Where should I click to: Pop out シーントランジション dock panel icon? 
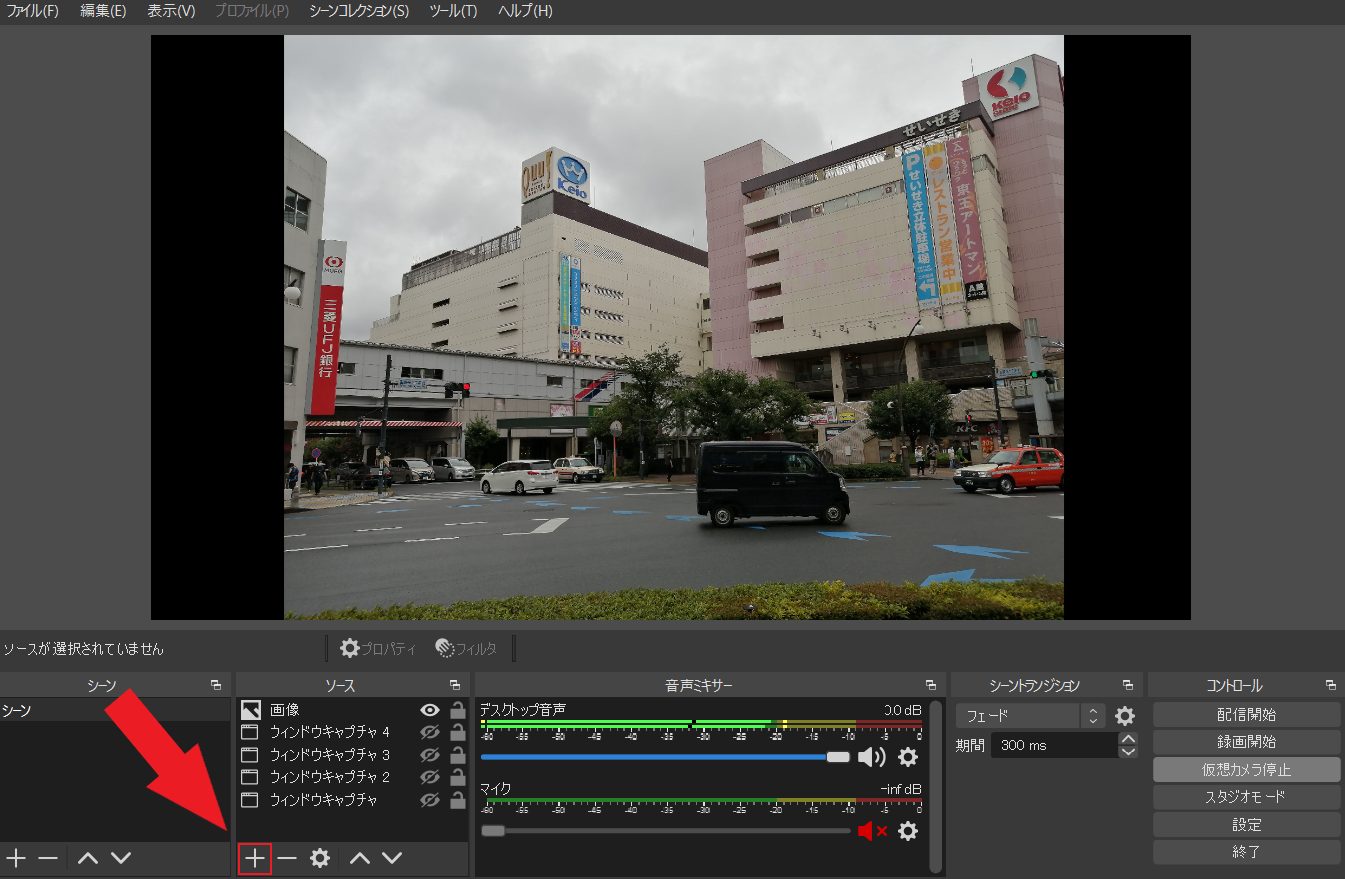click(x=1128, y=685)
